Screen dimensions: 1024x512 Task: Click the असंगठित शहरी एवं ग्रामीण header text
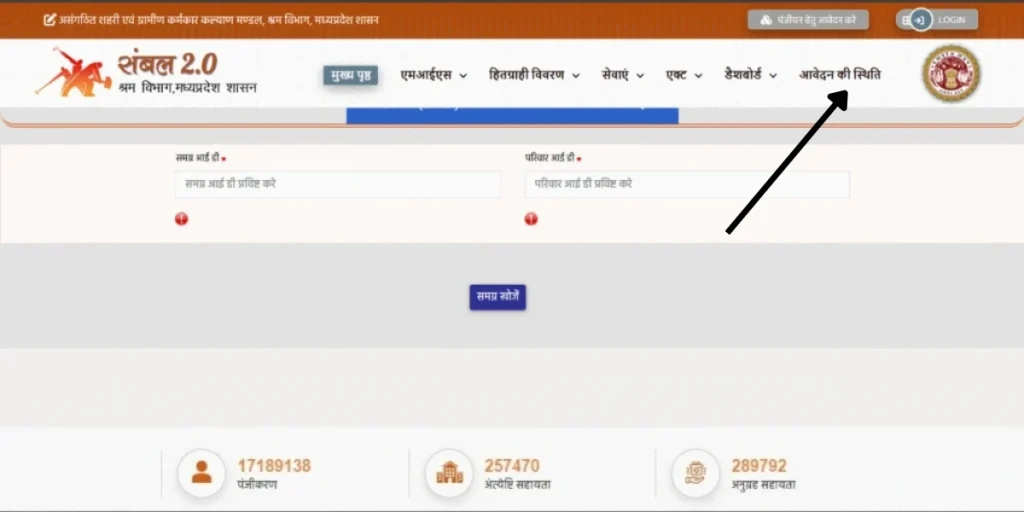217,20
